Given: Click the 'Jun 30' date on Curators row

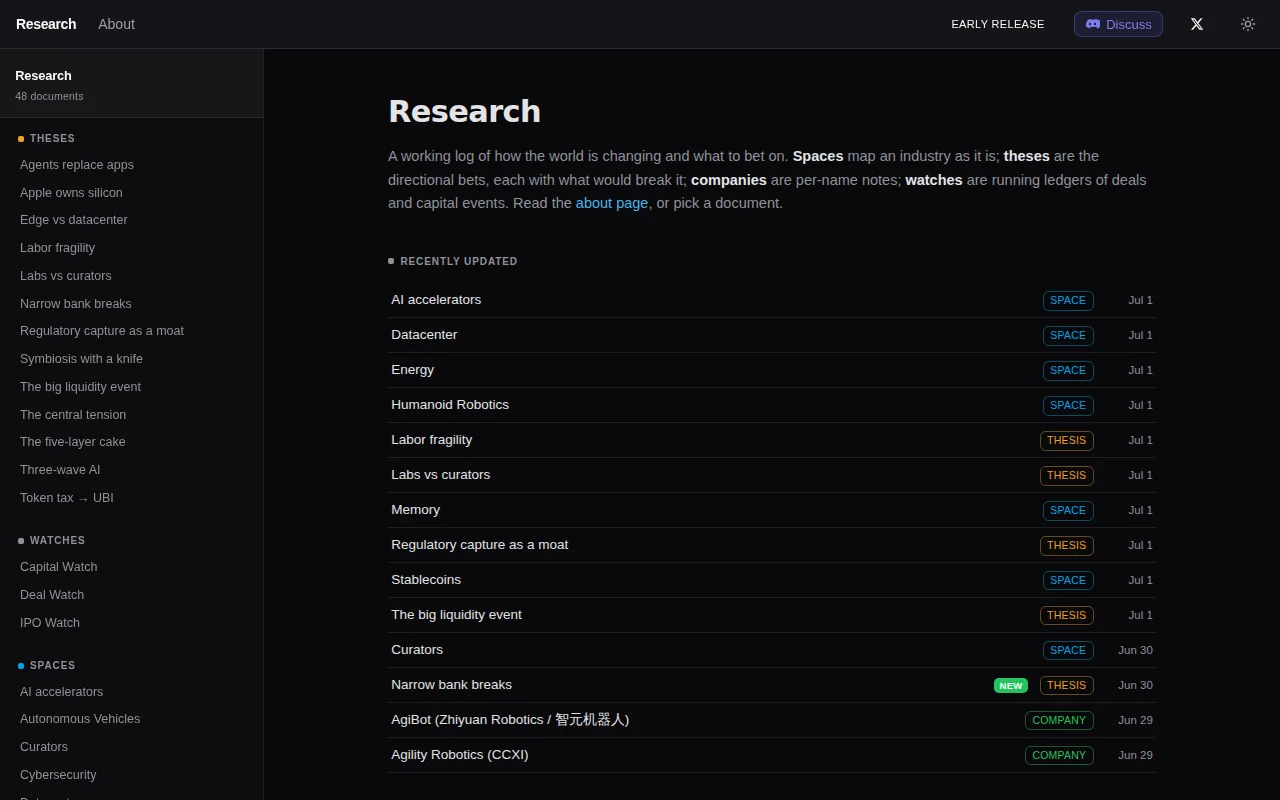Looking at the screenshot, I should (x=1135, y=650).
